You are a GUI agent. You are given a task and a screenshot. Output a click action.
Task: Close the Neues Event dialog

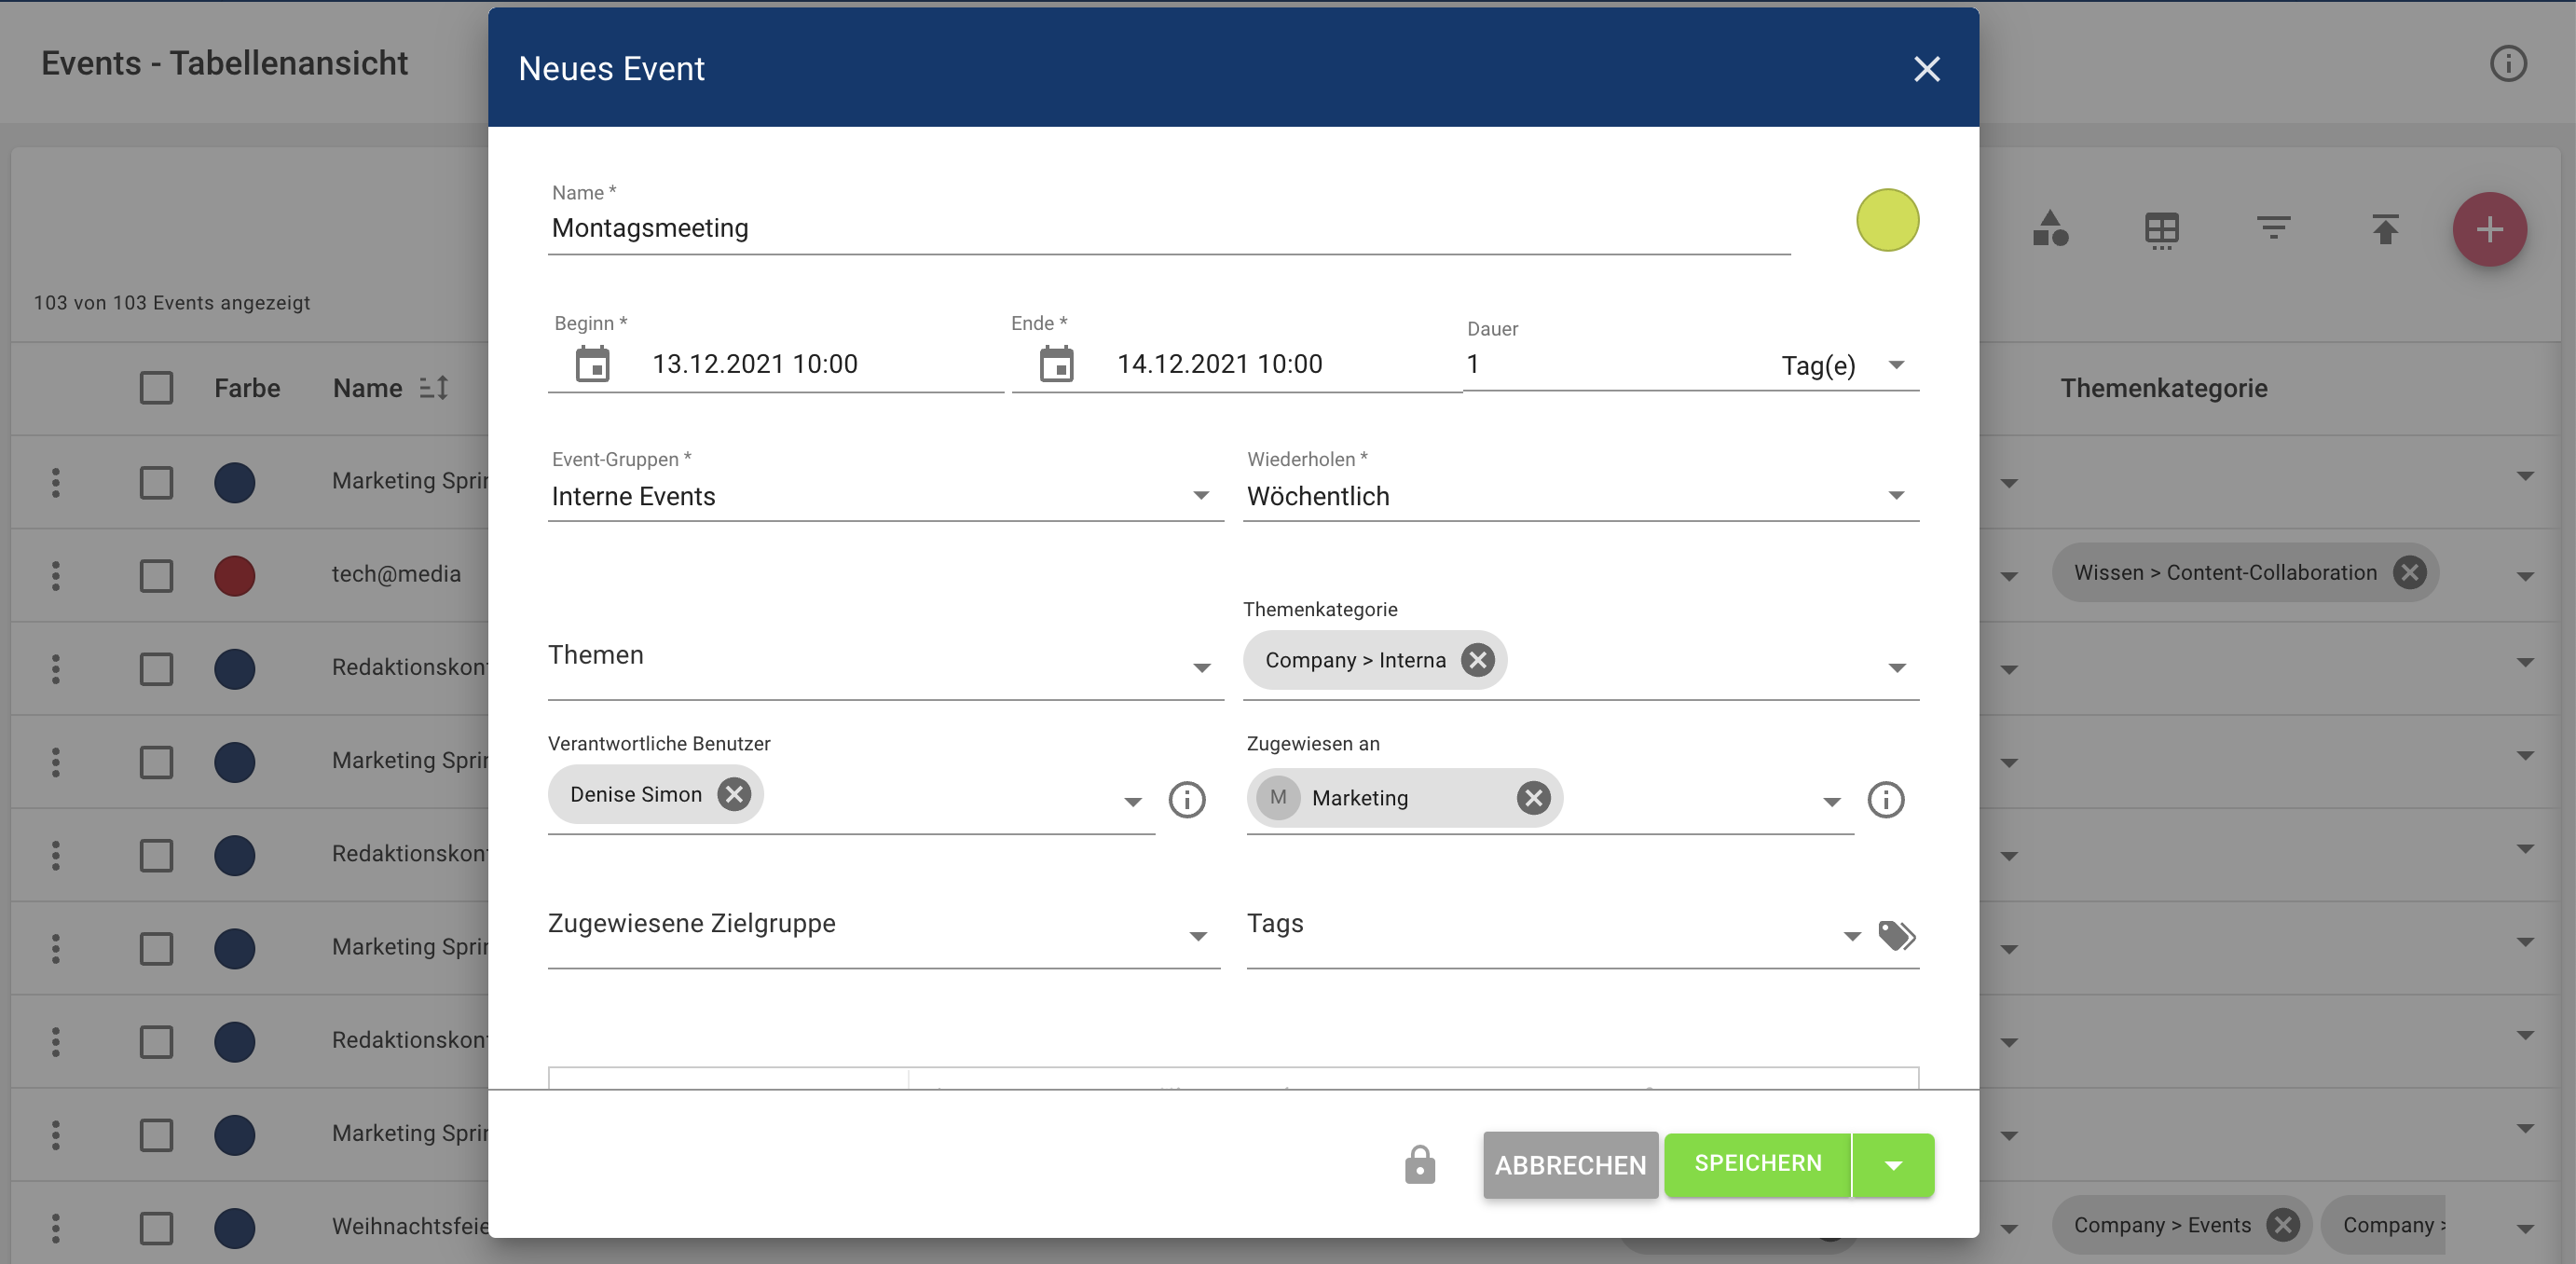click(x=1926, y=69)
